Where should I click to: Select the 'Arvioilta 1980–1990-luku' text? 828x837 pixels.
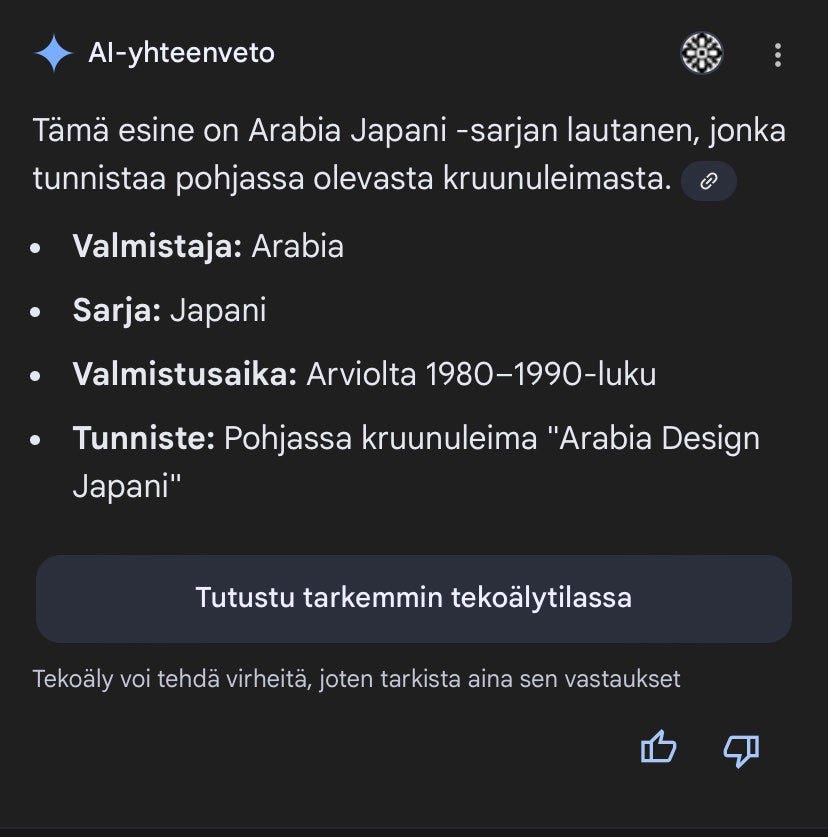(x=481, y=374)
